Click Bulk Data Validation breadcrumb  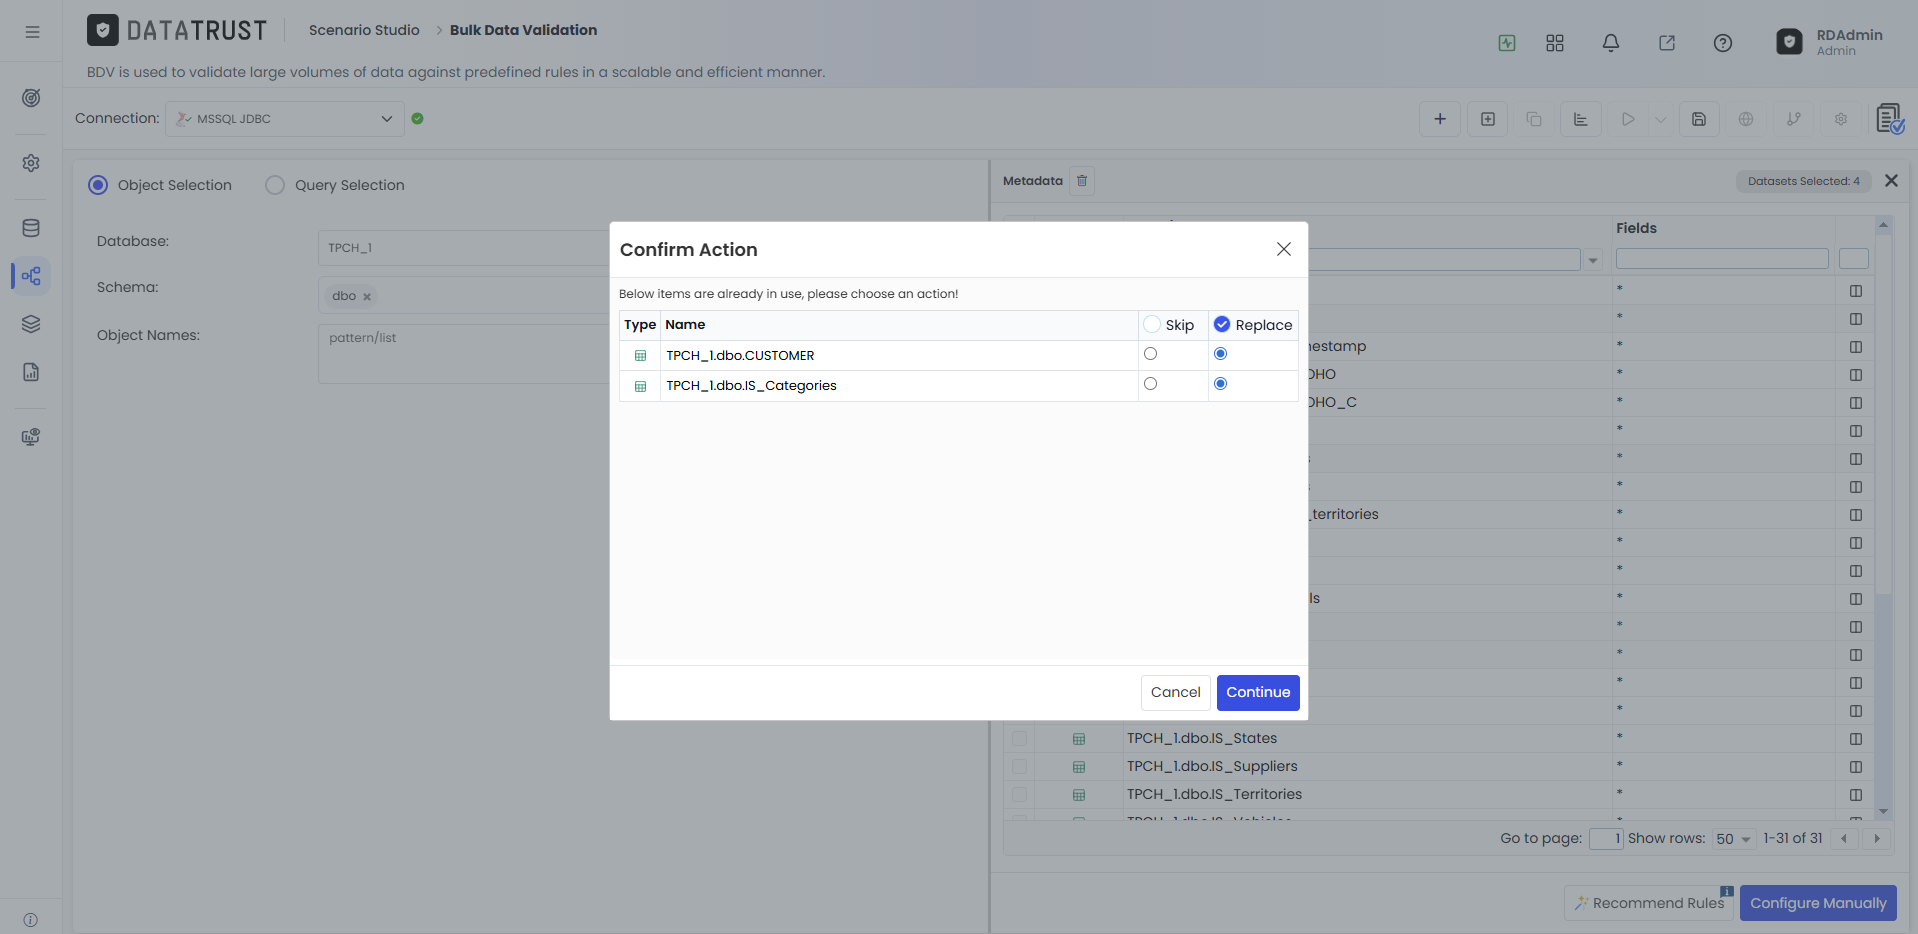point(523,30)
